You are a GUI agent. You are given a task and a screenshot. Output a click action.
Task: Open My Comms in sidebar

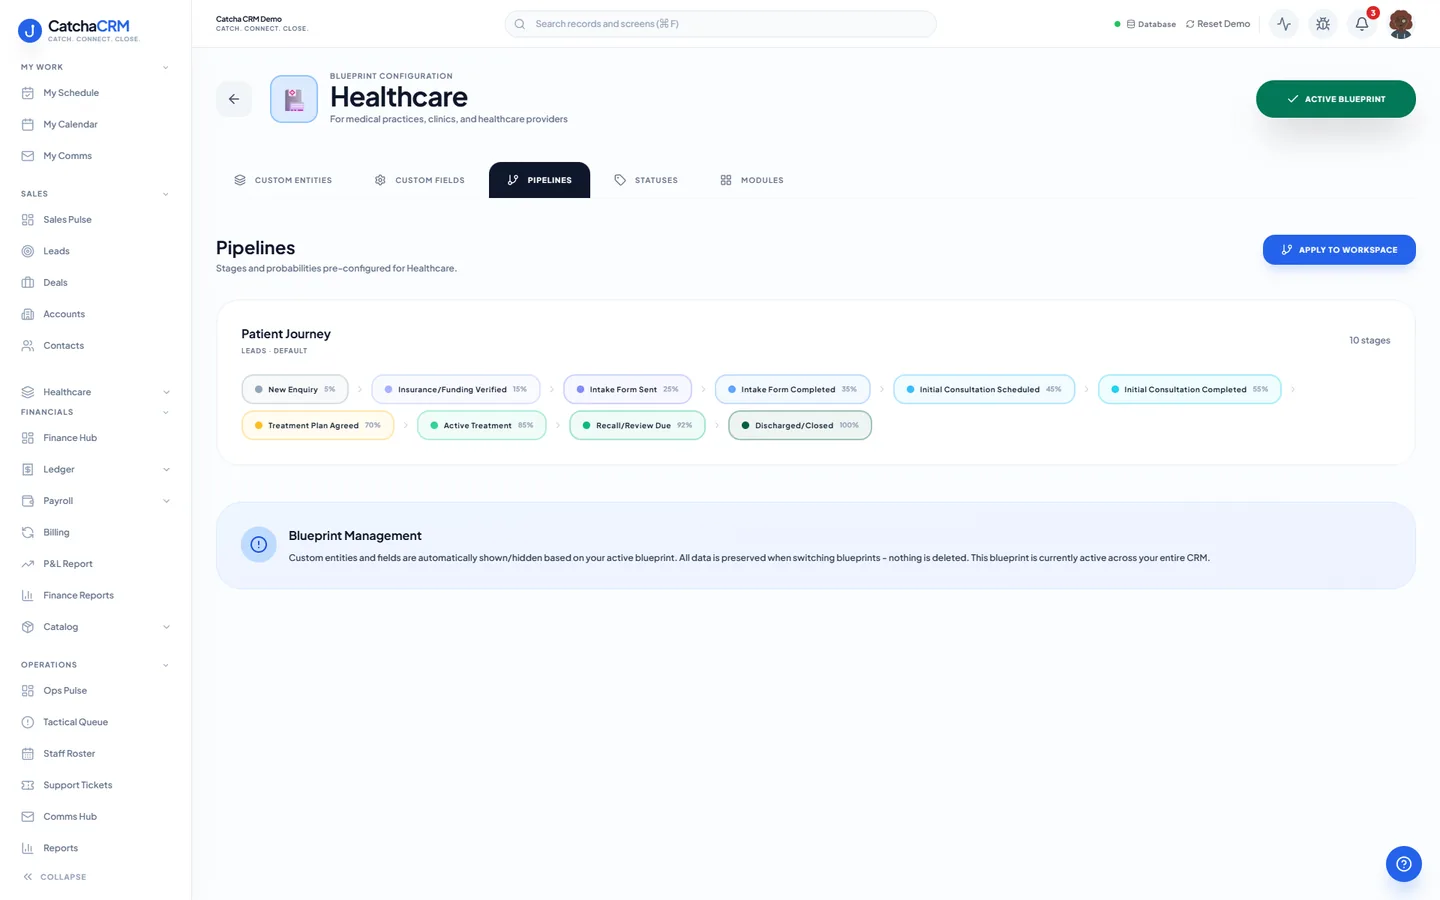pos(95,156)
